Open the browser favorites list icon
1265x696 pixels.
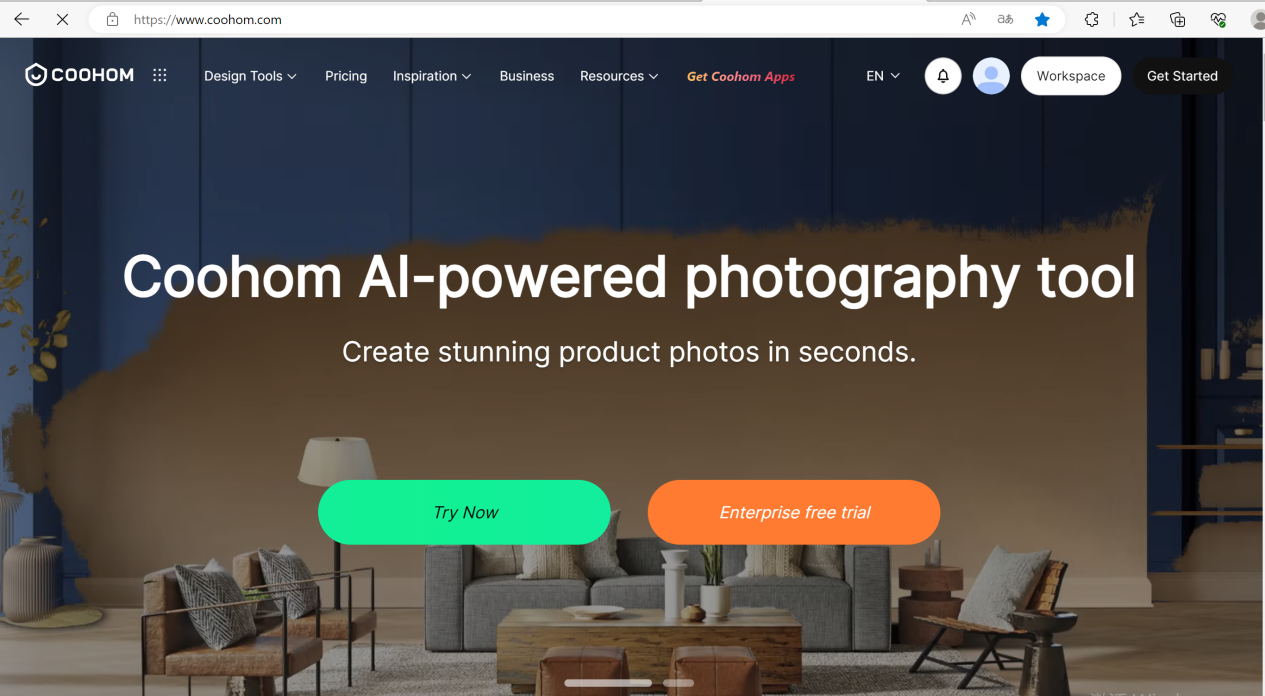(1137, 19)
